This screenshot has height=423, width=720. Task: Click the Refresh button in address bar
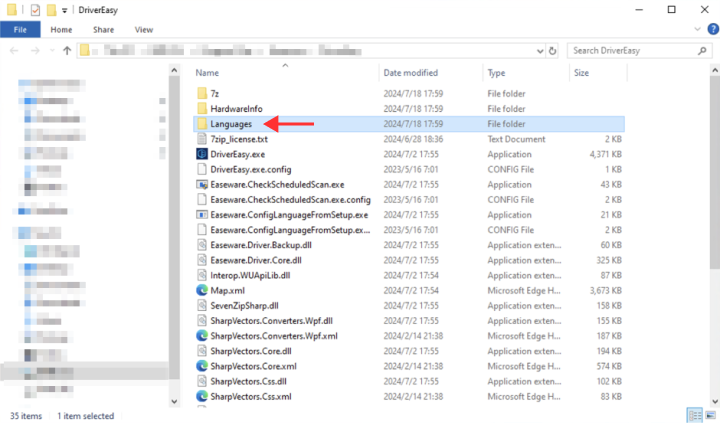(553, 50)
